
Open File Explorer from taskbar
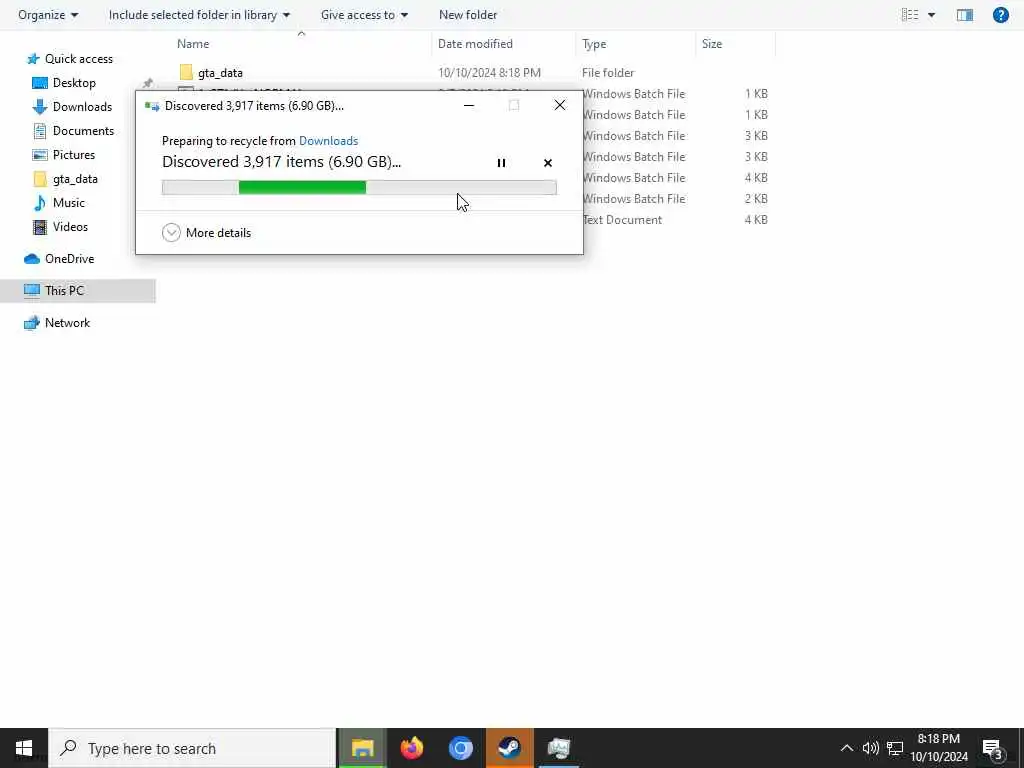click(362, 748)
